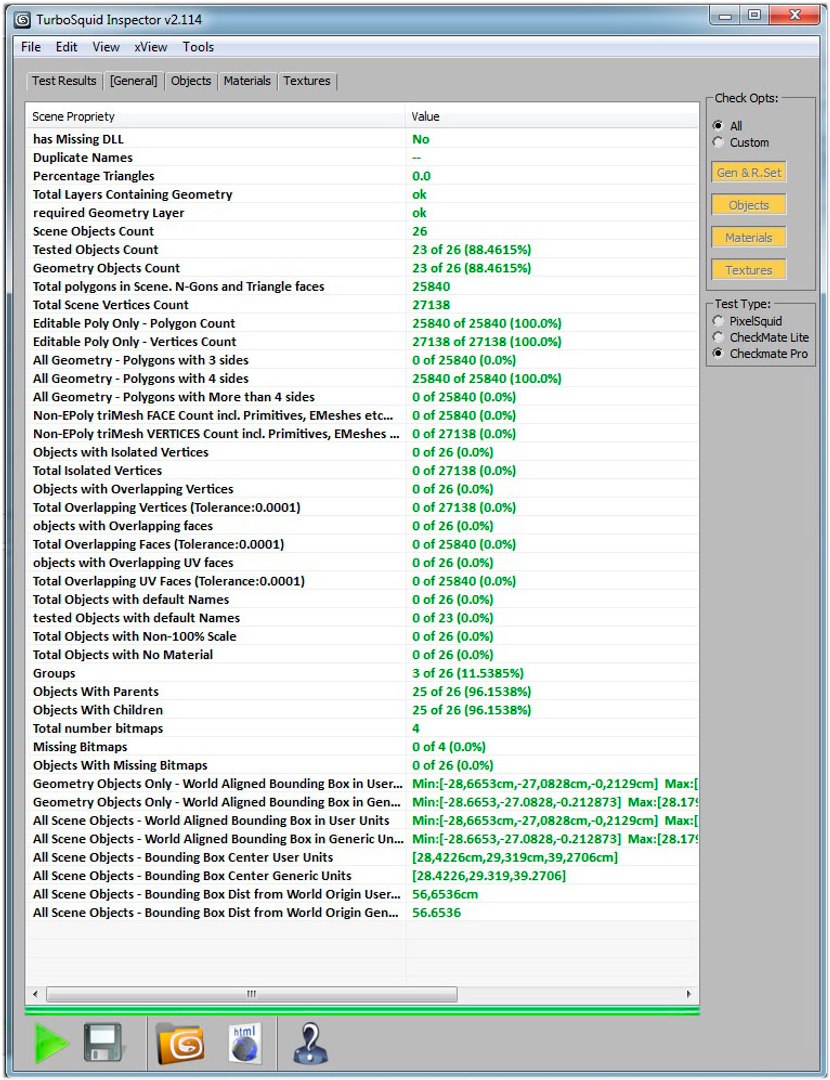Select the PixelSquid test type
Image resolution: width=830 pixels, height=1080 pixels.
pyautogui.click(x=718, y=321)
